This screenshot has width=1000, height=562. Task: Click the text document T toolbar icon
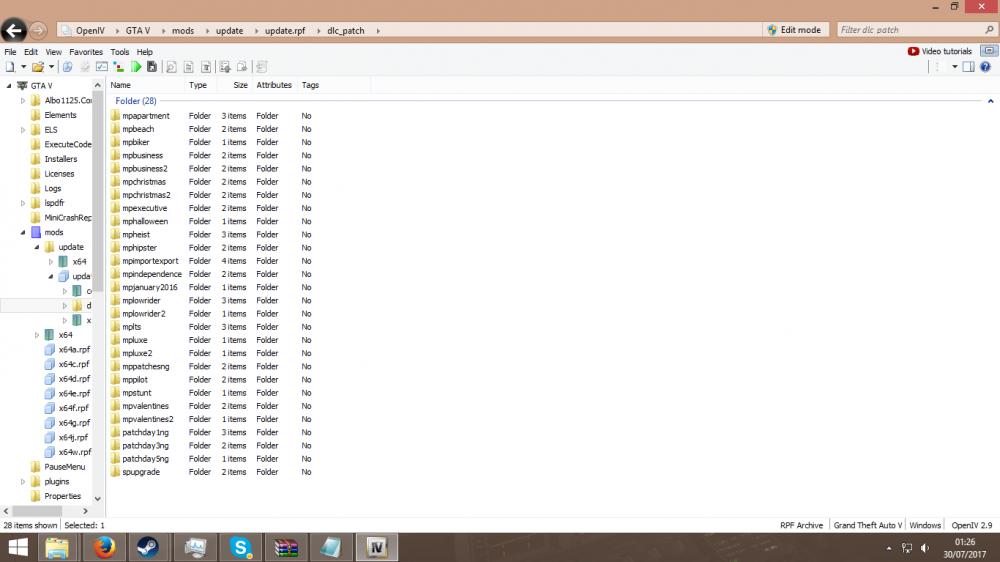[x=205, y=67]
